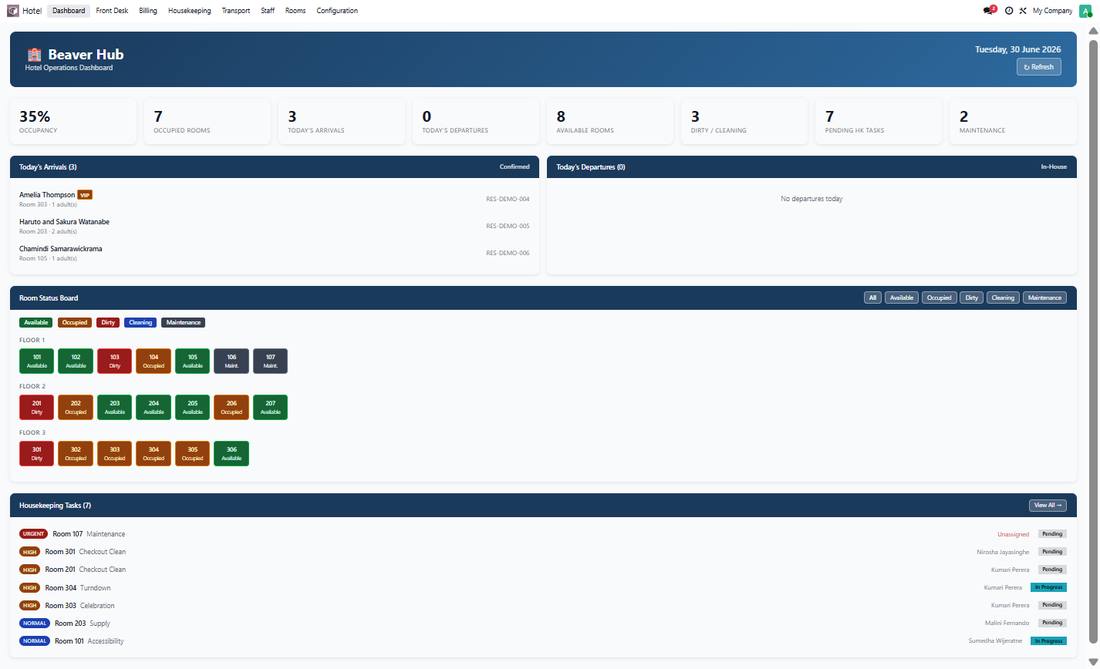1100x669 pixels.
Task: Click the Refresh button
Action: 1039,67
